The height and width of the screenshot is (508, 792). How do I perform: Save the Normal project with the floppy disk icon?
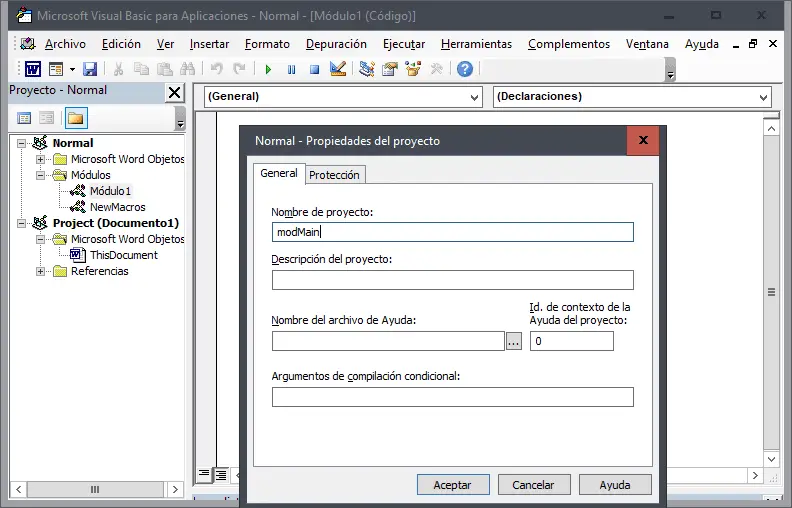point(90,69)
